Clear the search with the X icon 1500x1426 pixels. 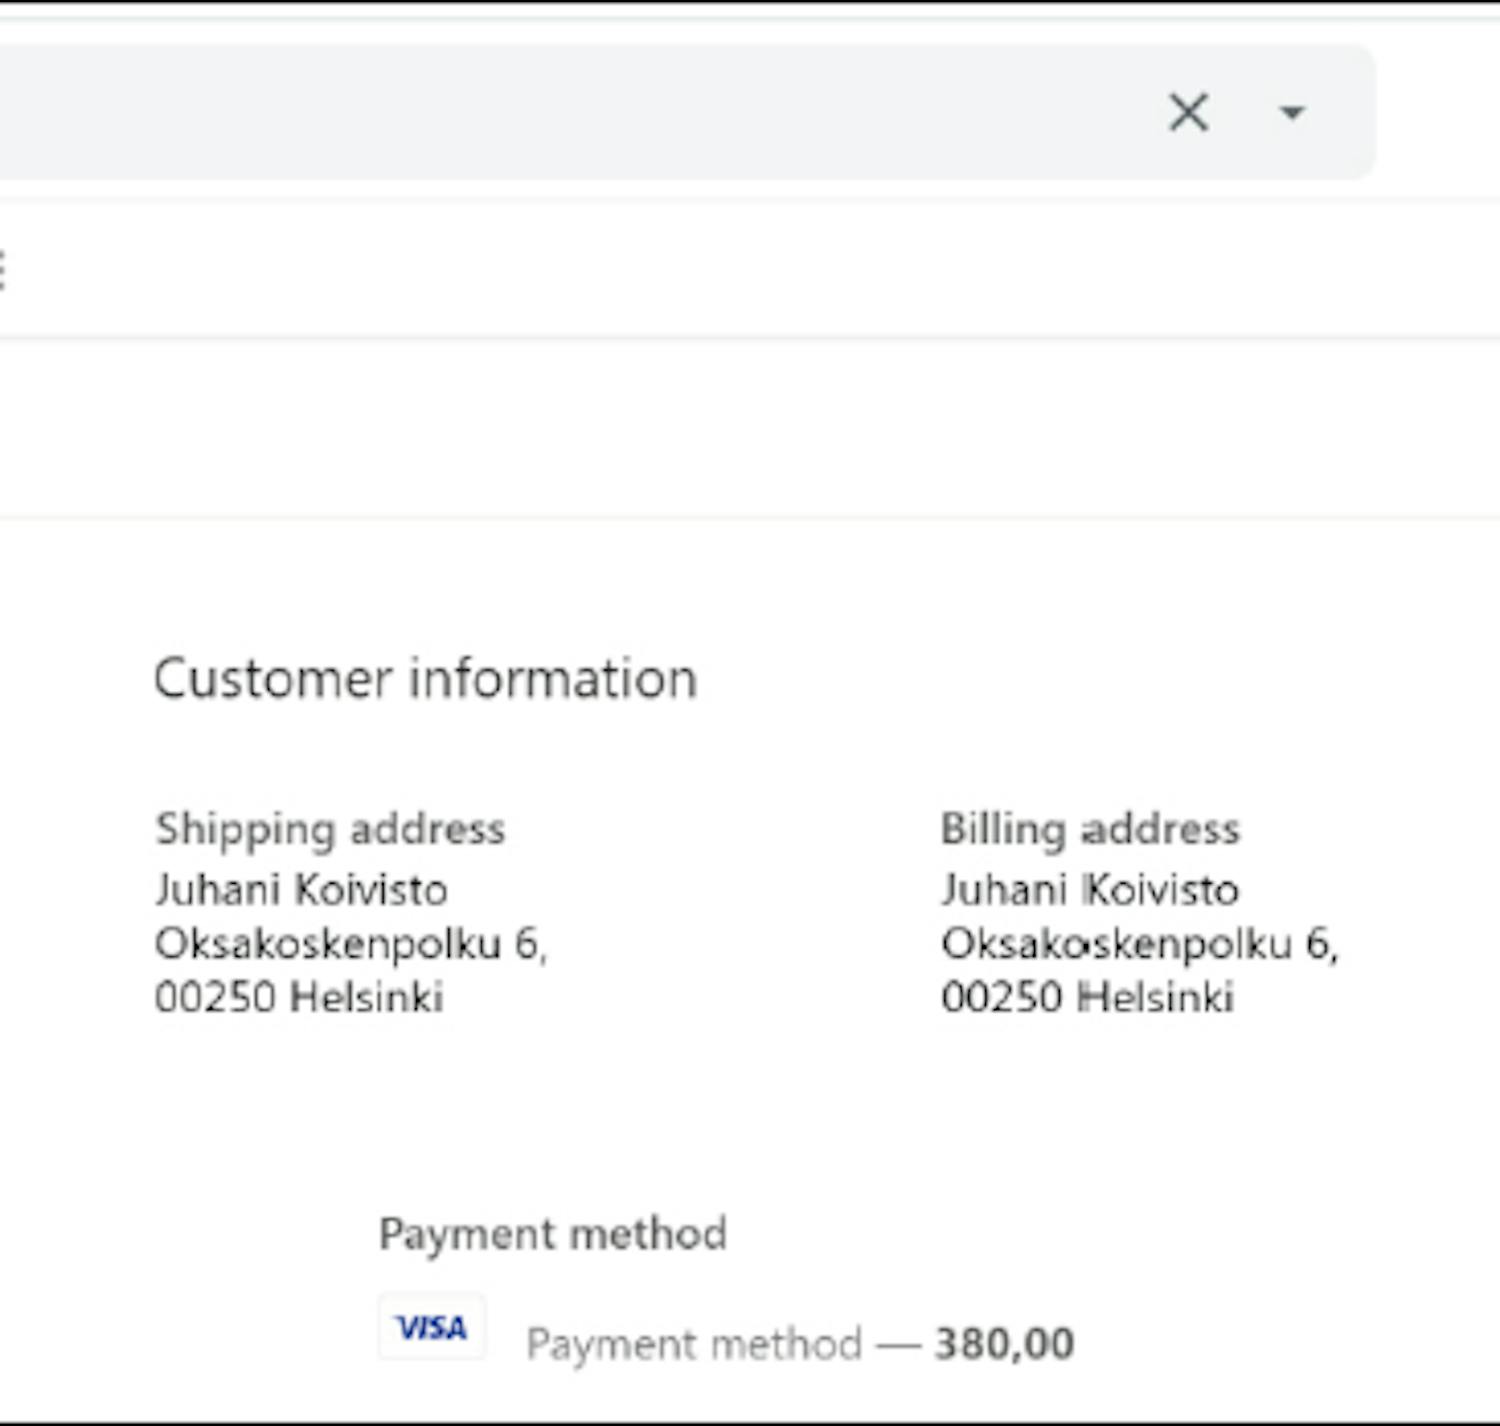(1188, 112)
